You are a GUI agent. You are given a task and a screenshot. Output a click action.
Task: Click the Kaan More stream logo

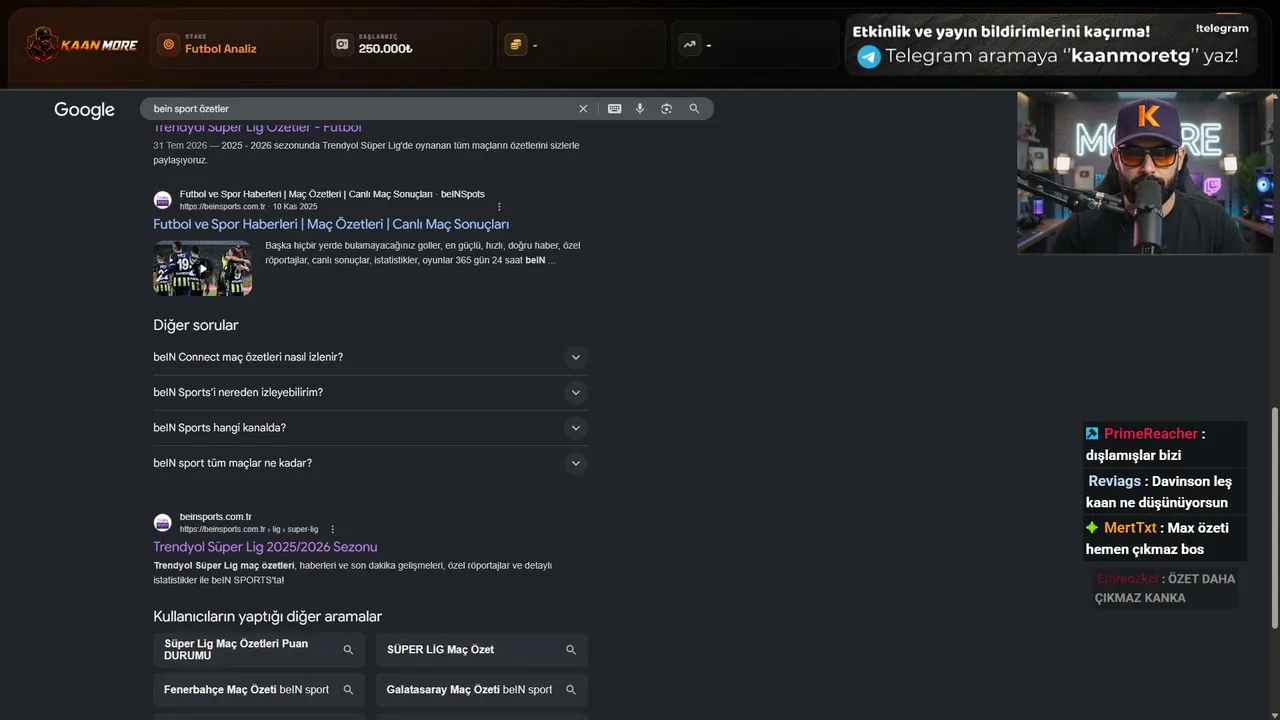tap(82, 45)
